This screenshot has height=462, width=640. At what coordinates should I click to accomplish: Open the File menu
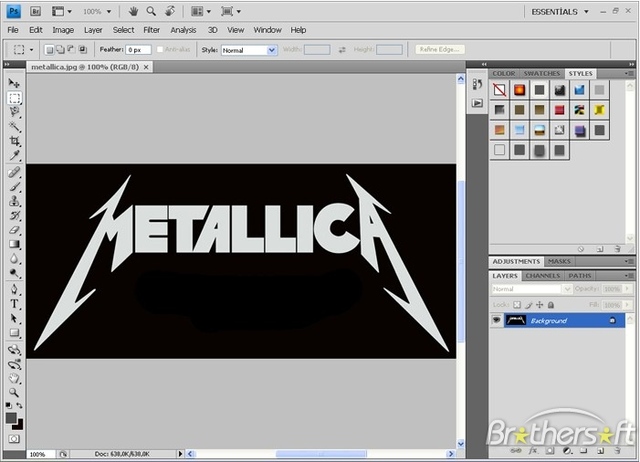(x=13, y=30)
